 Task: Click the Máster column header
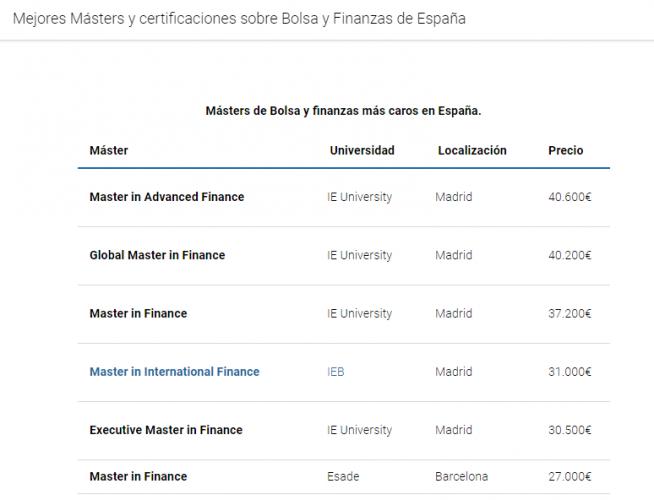(109, 151)
